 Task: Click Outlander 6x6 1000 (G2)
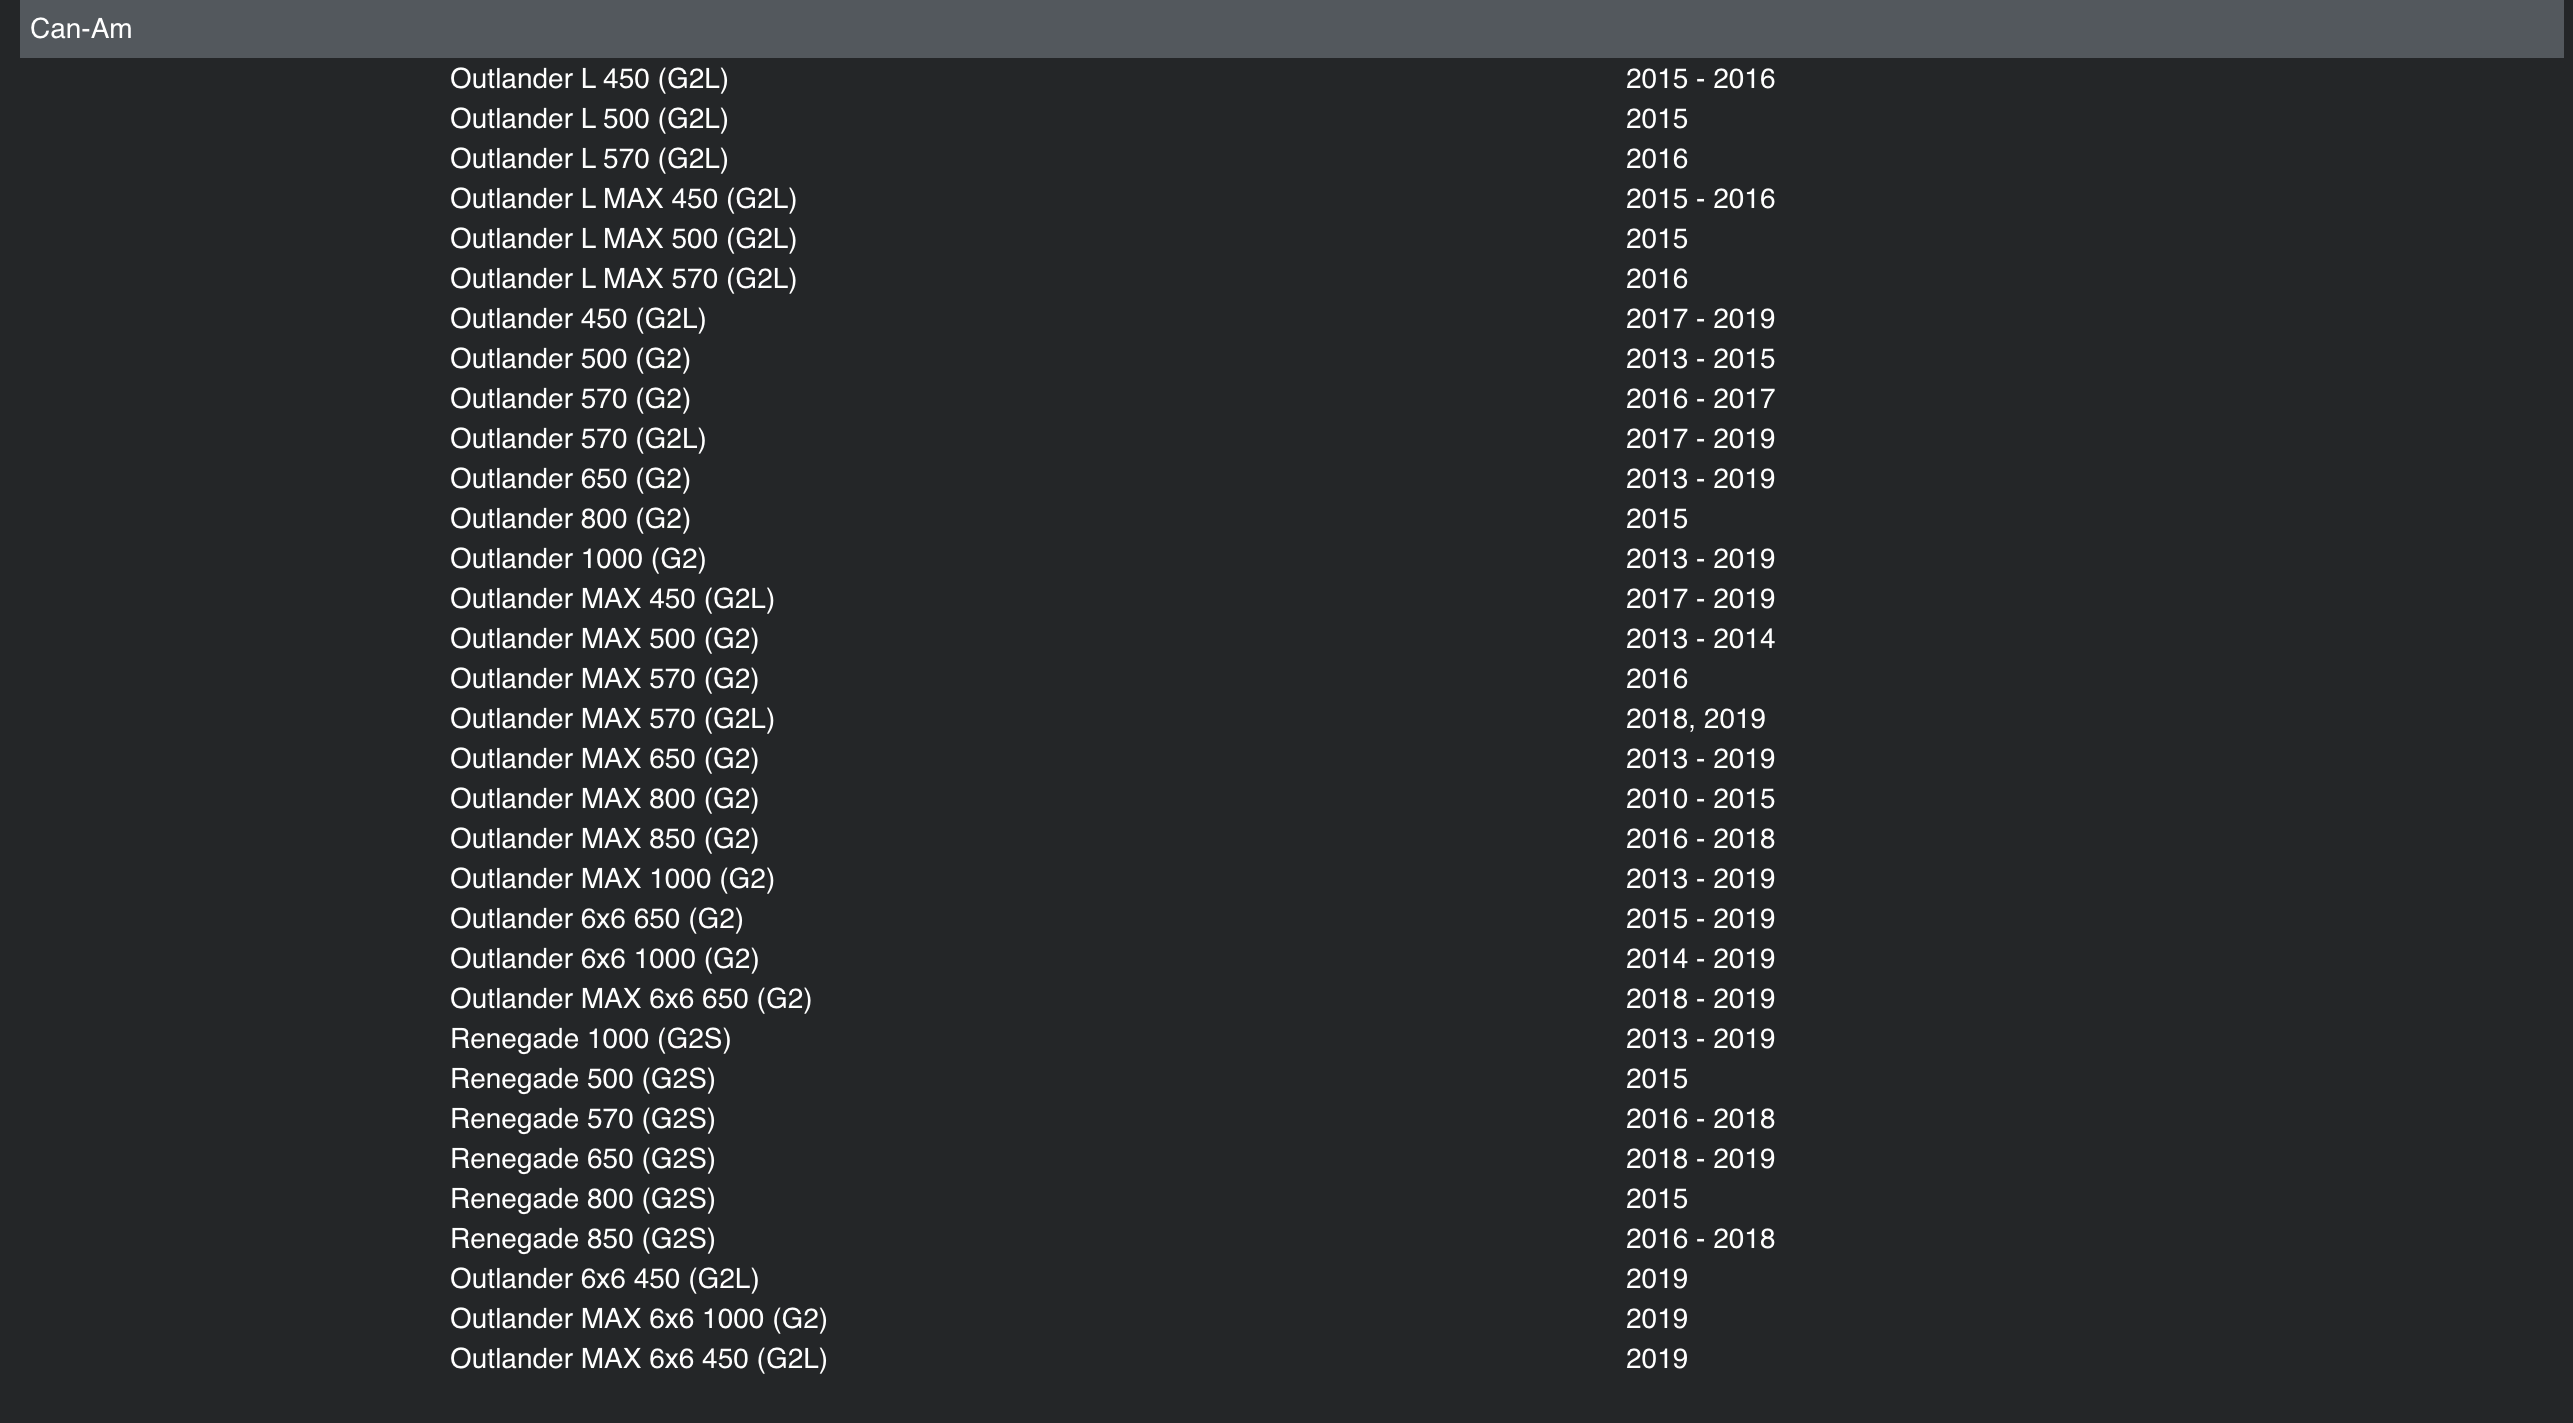604,959
